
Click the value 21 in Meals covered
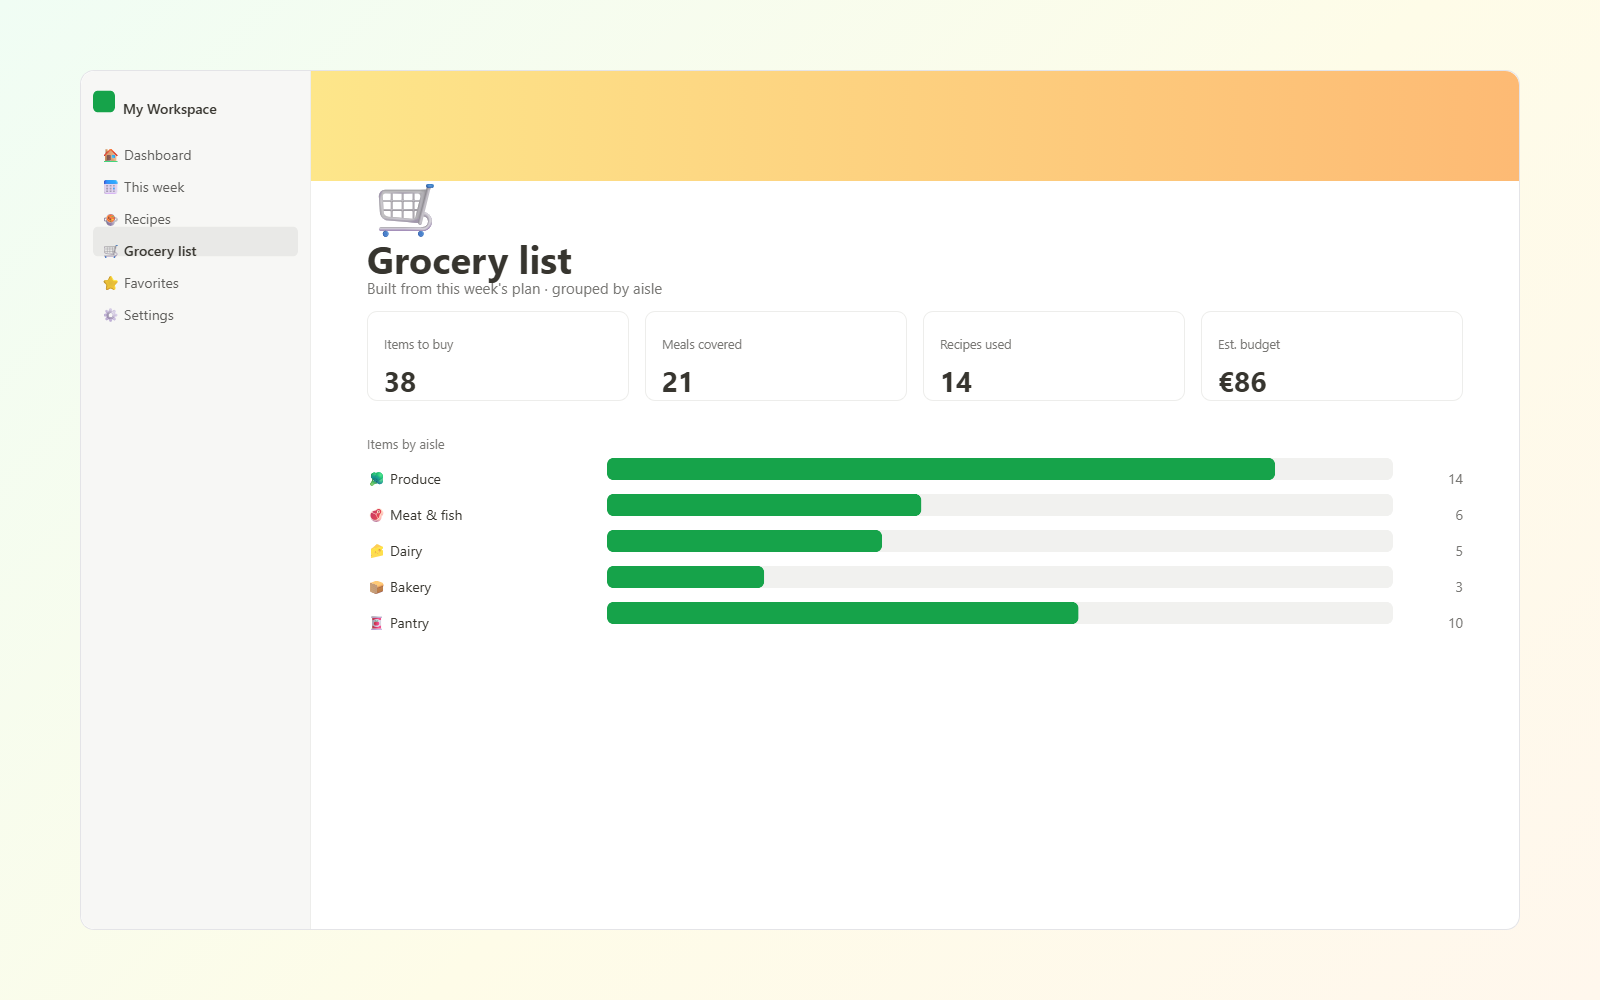tap(677, 382)
